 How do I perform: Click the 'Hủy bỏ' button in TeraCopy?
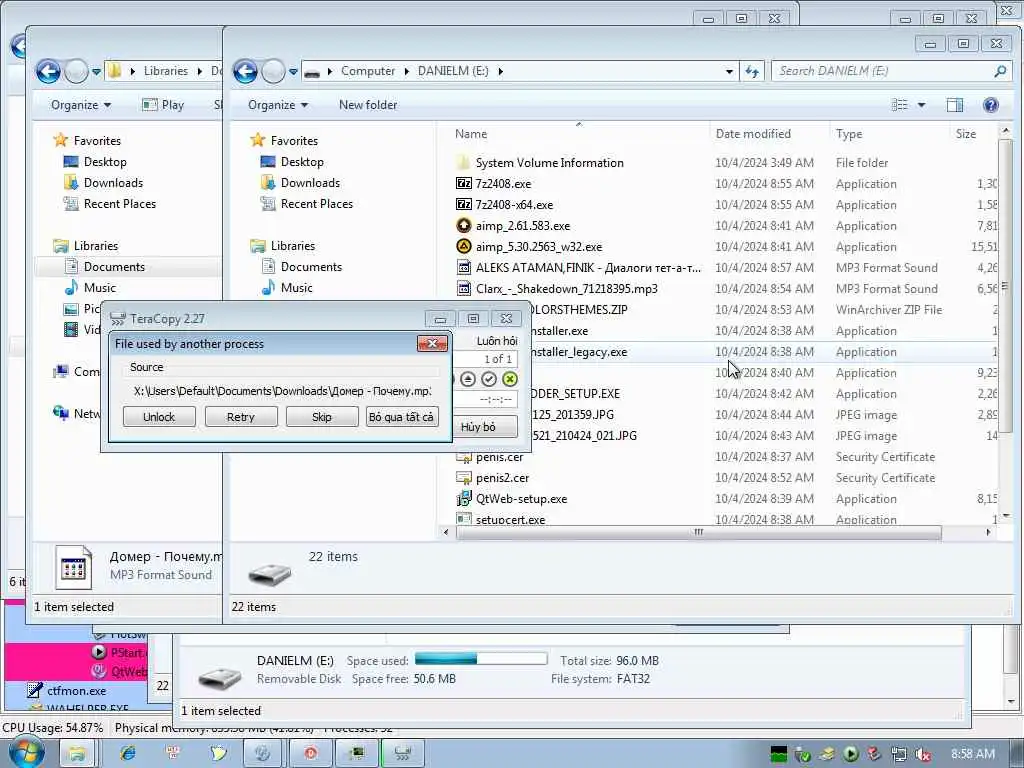pos(484,426)
